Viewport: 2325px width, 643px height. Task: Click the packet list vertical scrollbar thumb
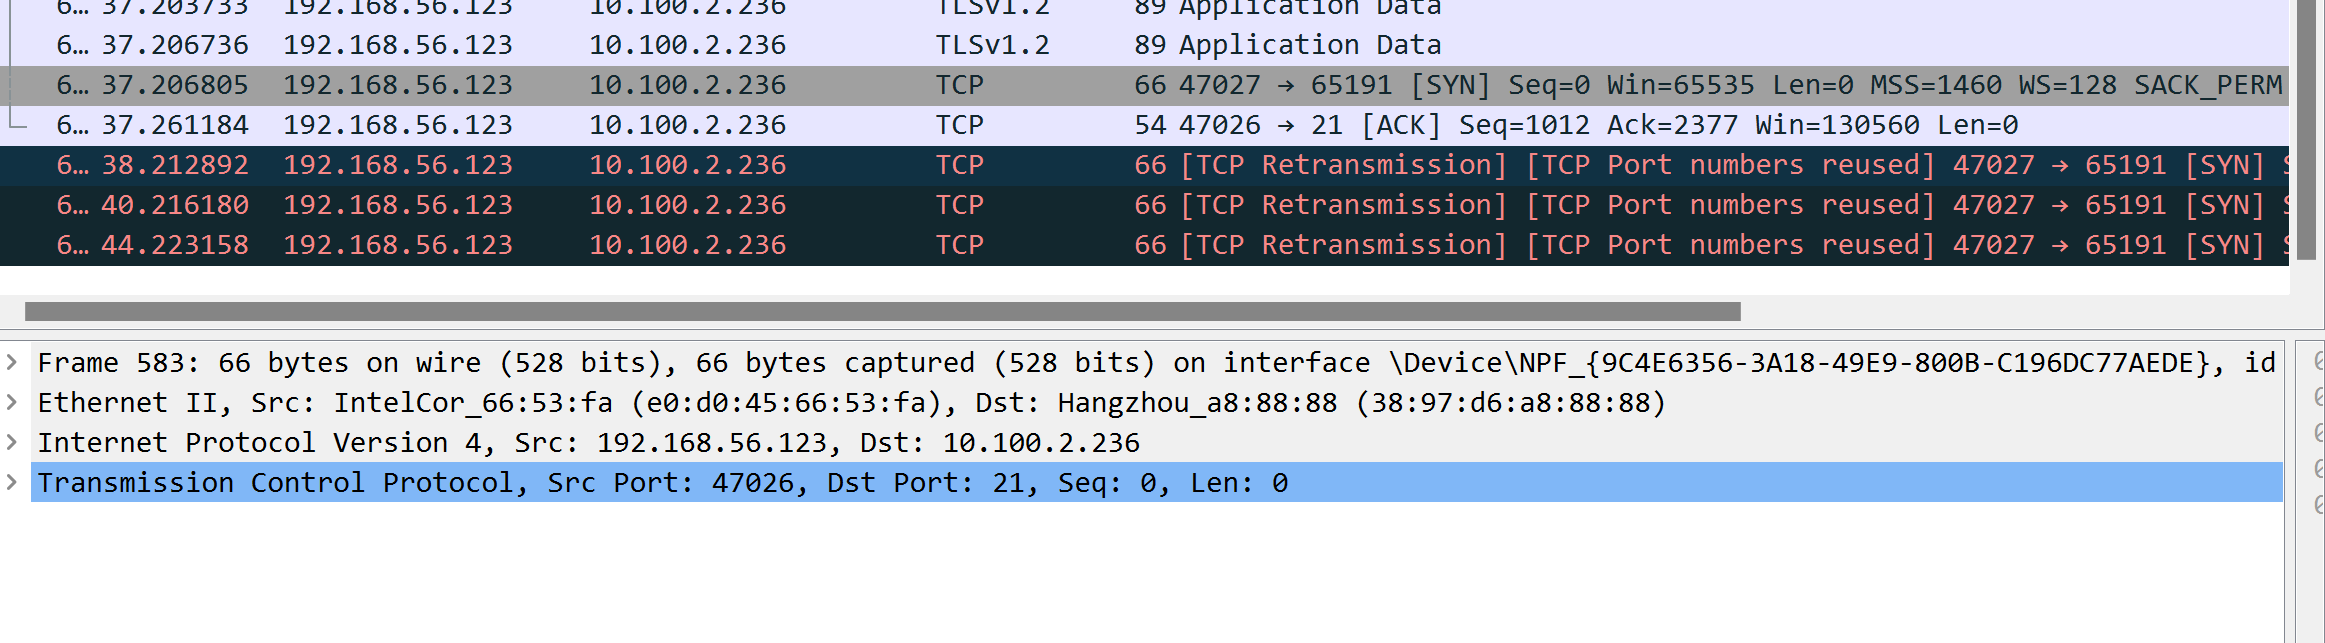2307,130
